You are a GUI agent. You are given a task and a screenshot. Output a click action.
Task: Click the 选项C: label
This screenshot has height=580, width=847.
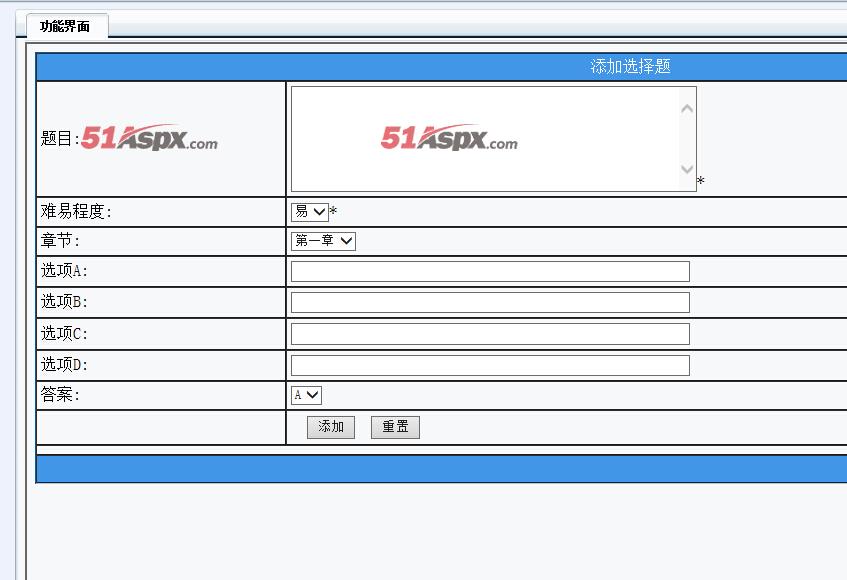point(64,334)
